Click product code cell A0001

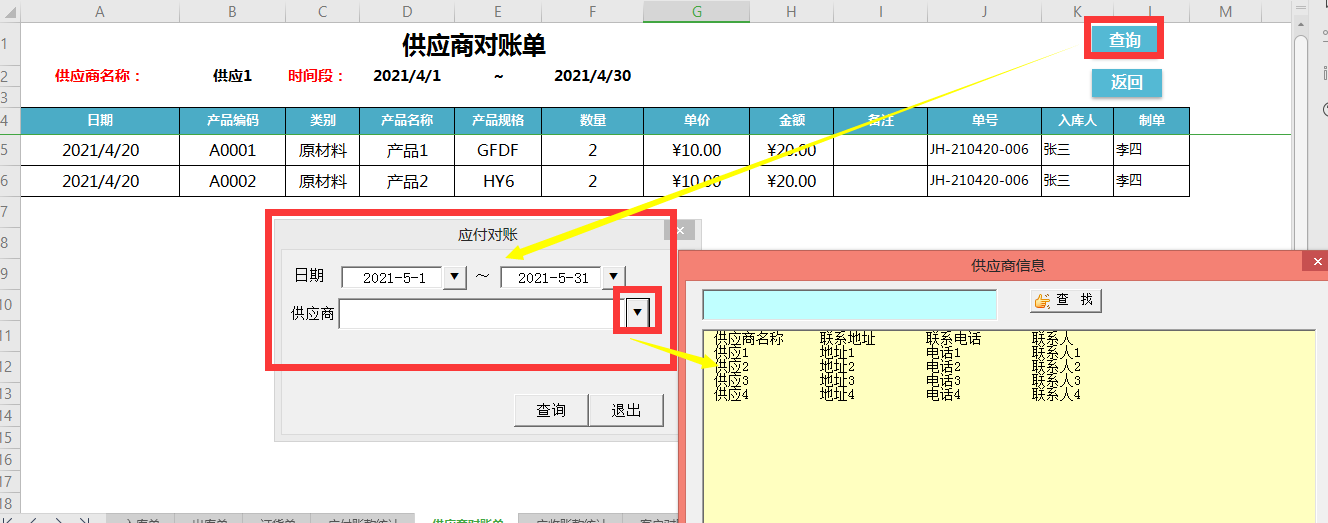point(232,150)
